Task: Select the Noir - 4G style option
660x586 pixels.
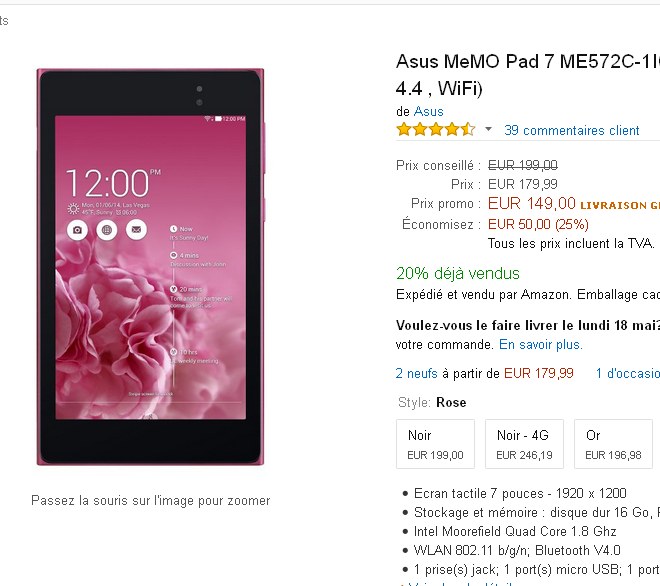Action: pos(524,444)
